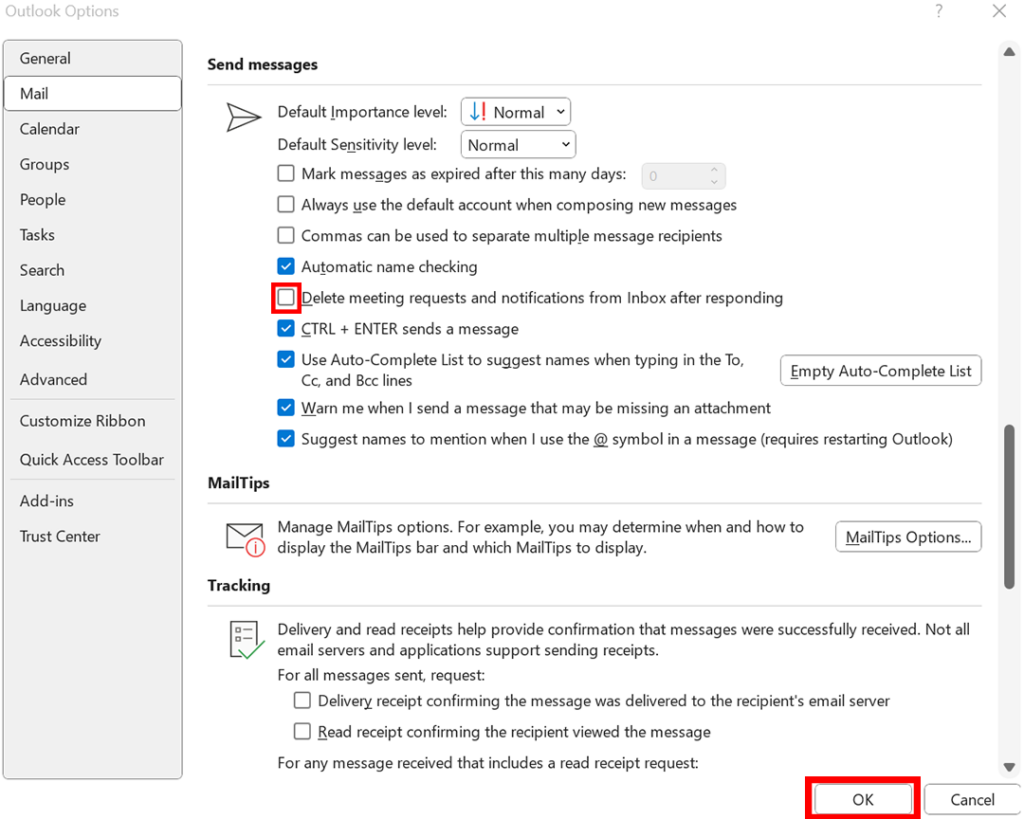
Task: Select the Advanced settings category
Action: pyautogui.click(x=53, y=379)
